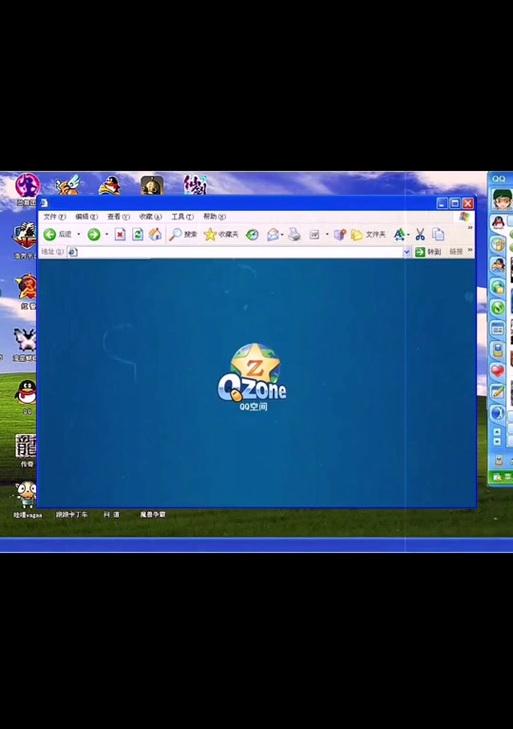The width and height of the screenshot is (513, 729).
Task: Stop page loading with red X icon
Action: coord(120,234)
